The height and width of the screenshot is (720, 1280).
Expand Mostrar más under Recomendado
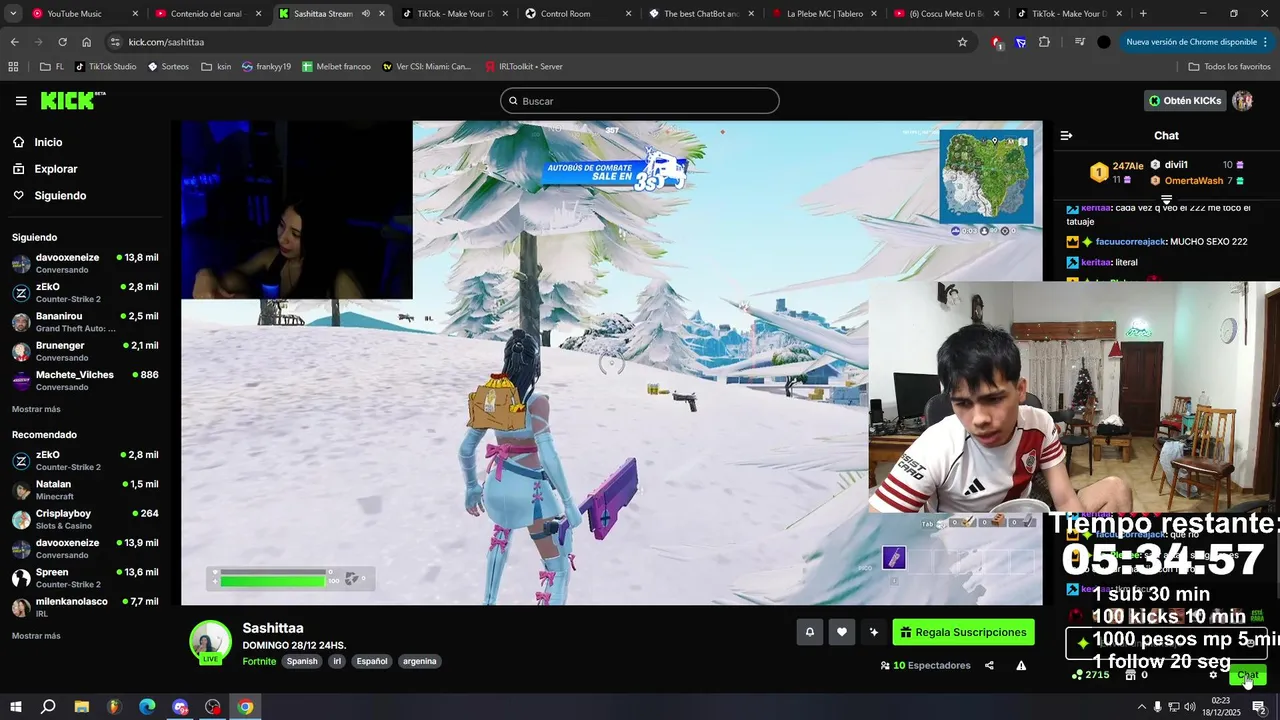(x=36, y=636)
